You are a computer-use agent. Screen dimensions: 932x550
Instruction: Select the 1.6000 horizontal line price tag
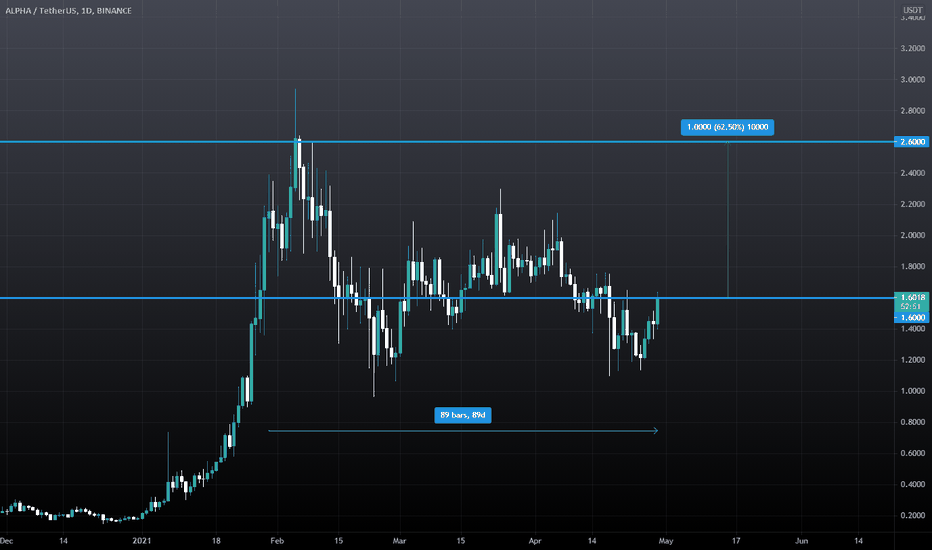click(x=912, y=318)
